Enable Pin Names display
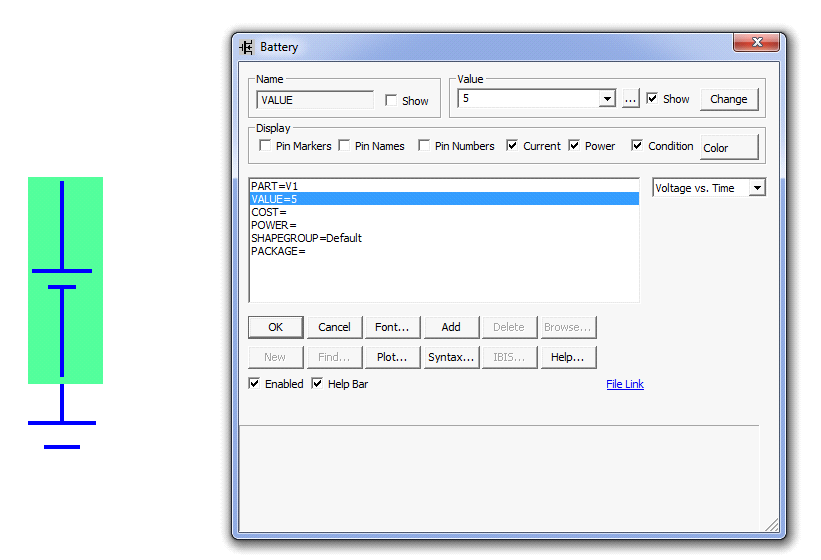 (x=344, y=145)
